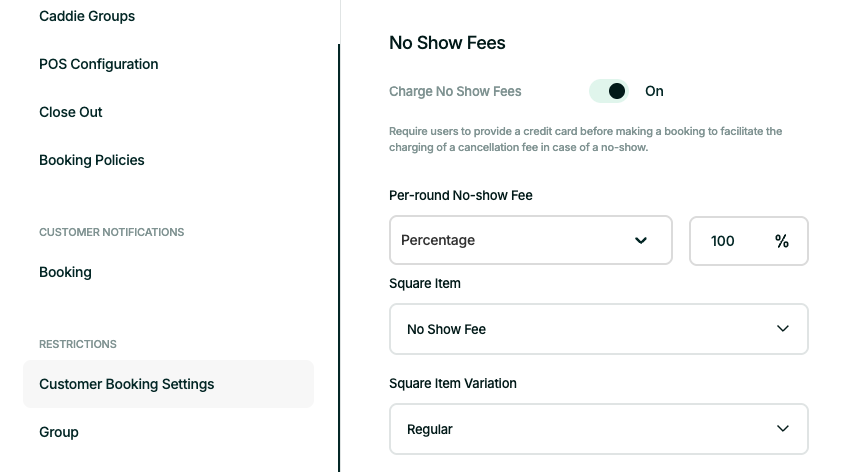859x472 pixels.
Task: Click the On label beside the toggle
Action: point(654,91)
